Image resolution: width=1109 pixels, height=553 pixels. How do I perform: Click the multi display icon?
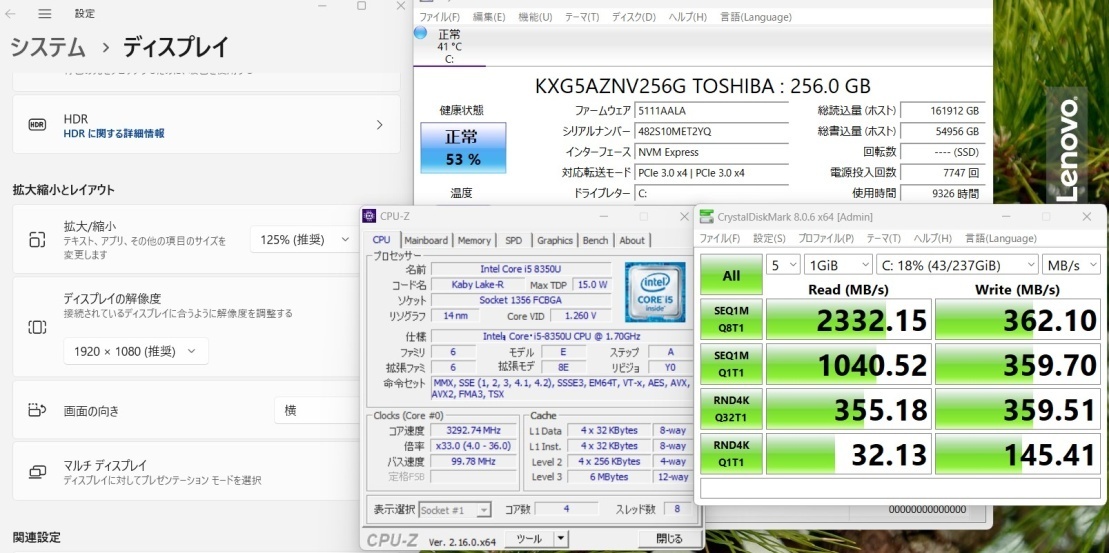[37, 472]
